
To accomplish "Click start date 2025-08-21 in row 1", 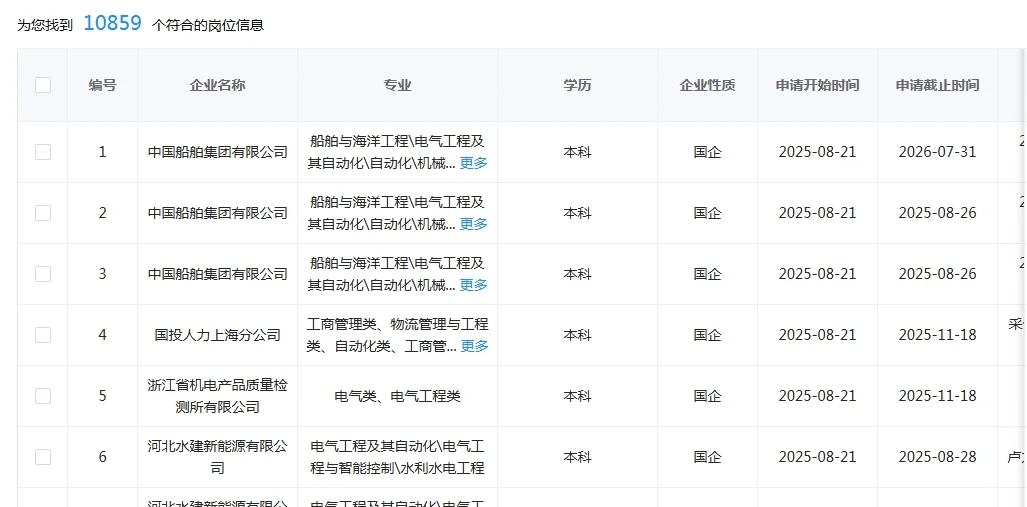I will pyautogui.click(x=817, y=152).
